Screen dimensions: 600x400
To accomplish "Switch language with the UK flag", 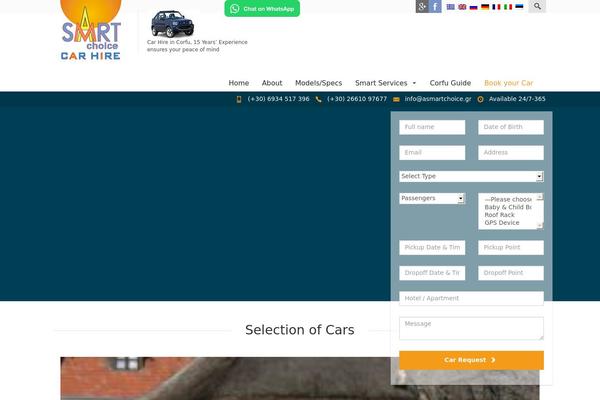I will click(x=462, y=7).
